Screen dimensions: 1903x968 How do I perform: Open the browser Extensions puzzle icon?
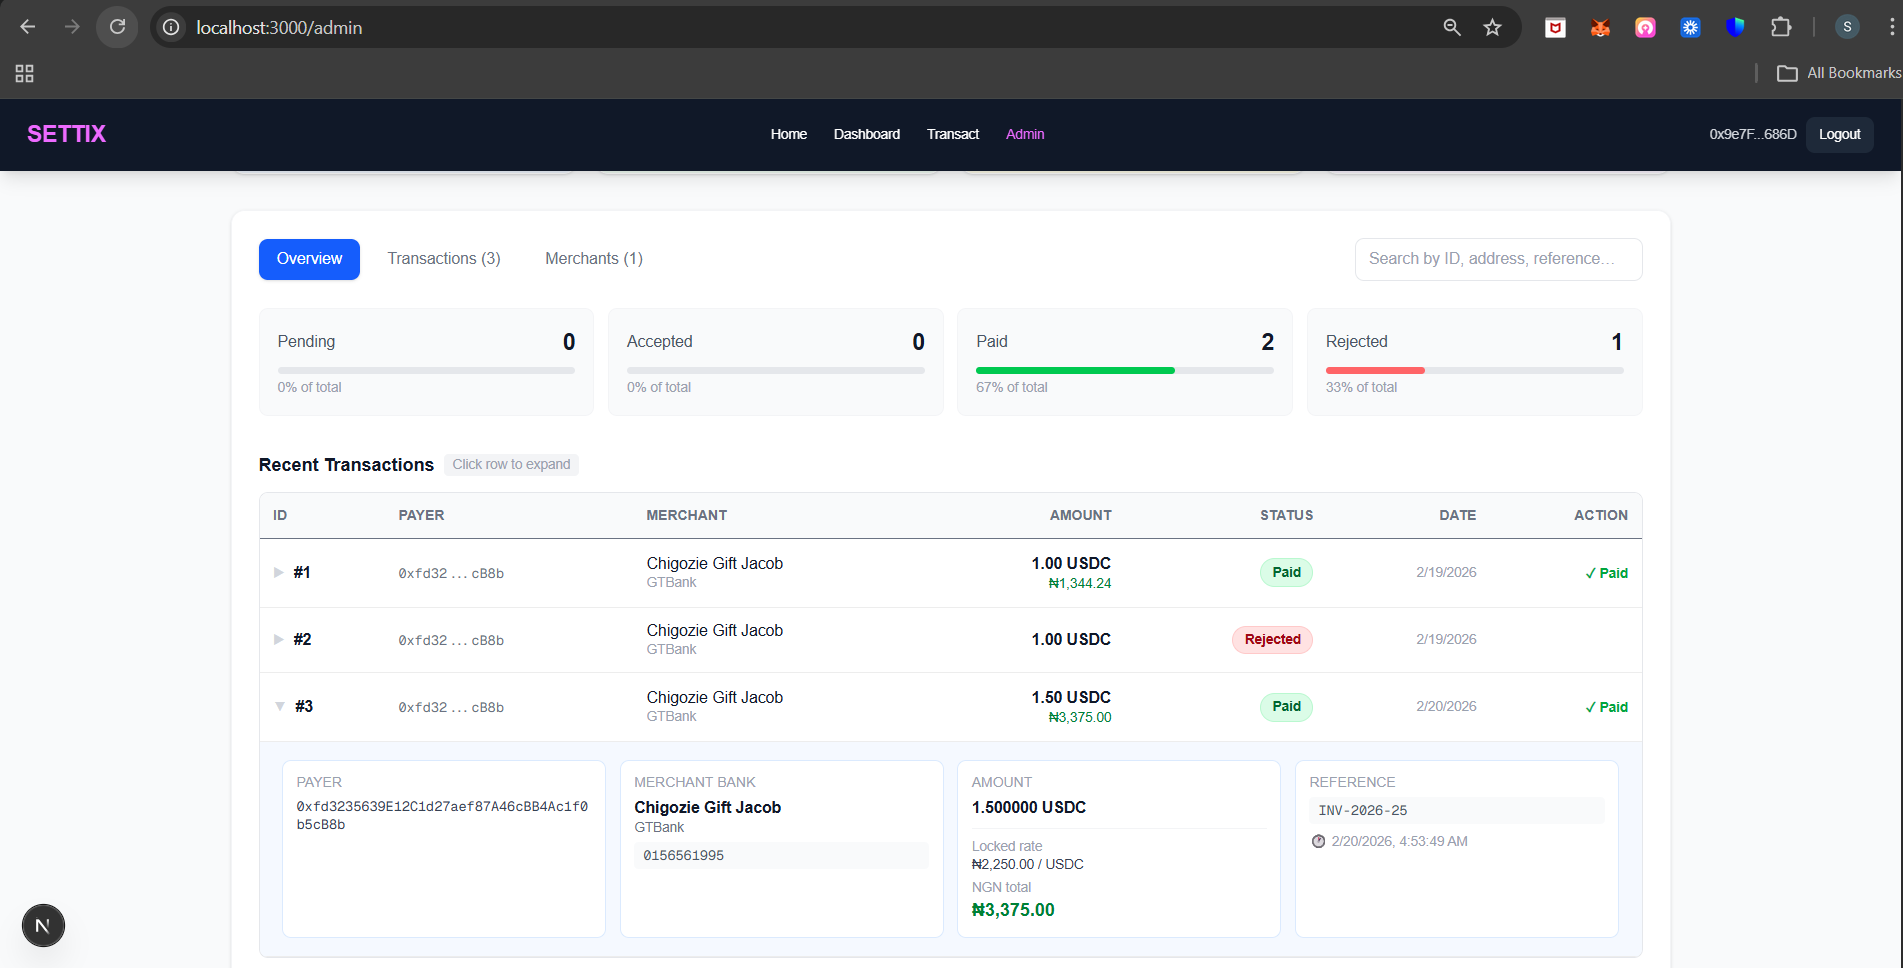[1780, 27]
